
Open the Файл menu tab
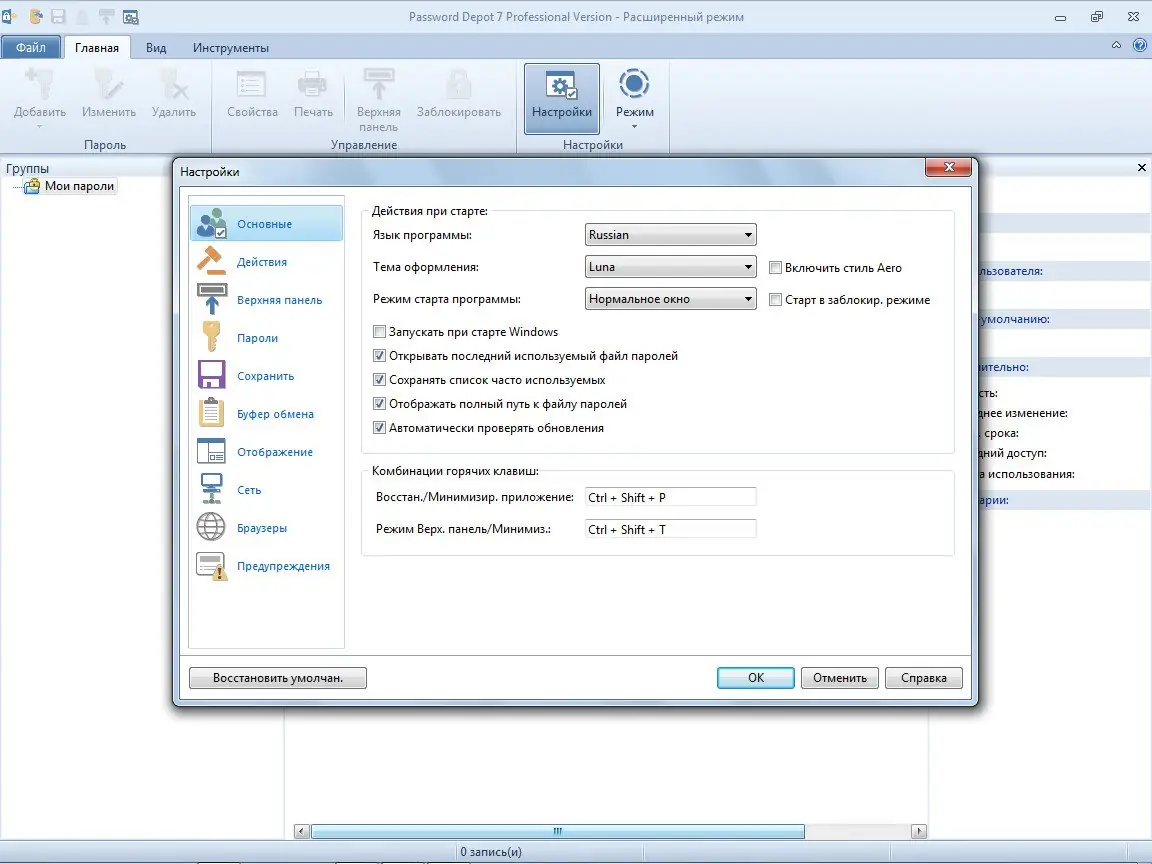click(x=31, y=47)
